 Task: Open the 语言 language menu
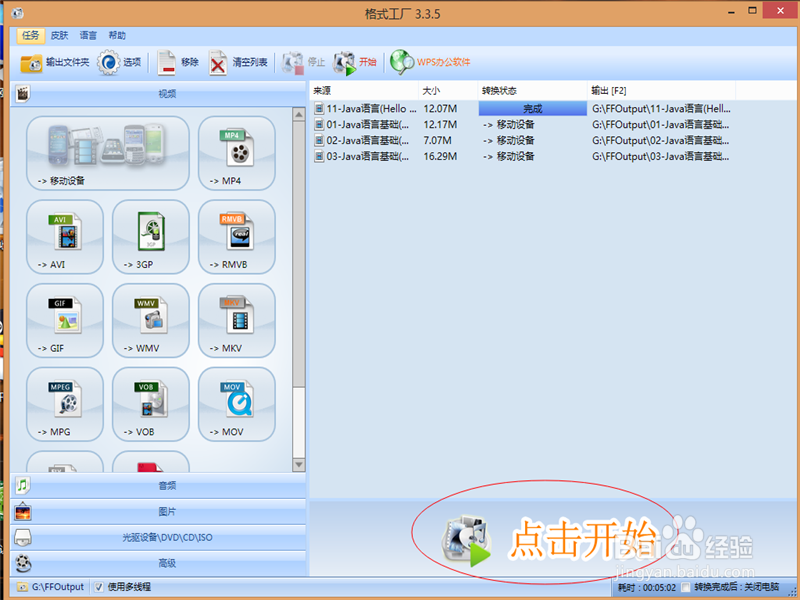[88, 35]
